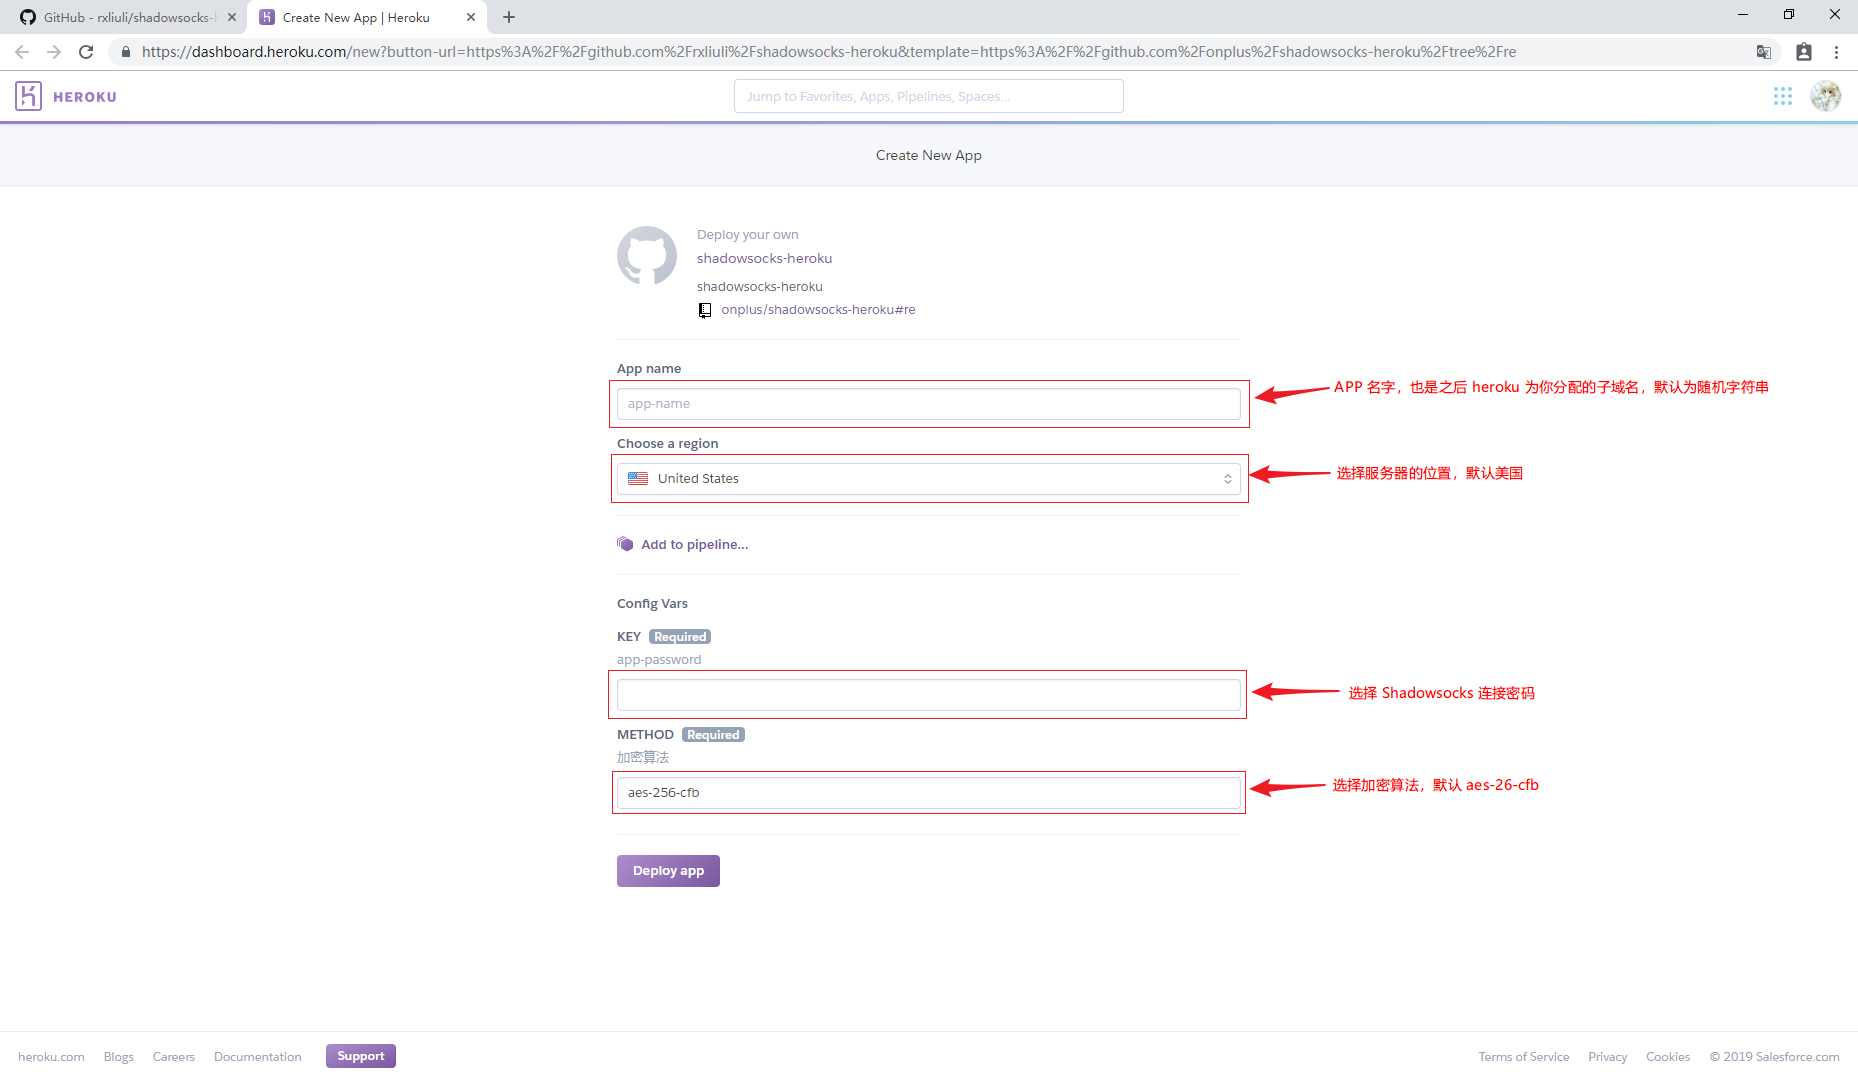The width and height of the screenshot is (1858, 1080).
Task: Click the 'Deploy your own' text
Action: click(748, 235)
